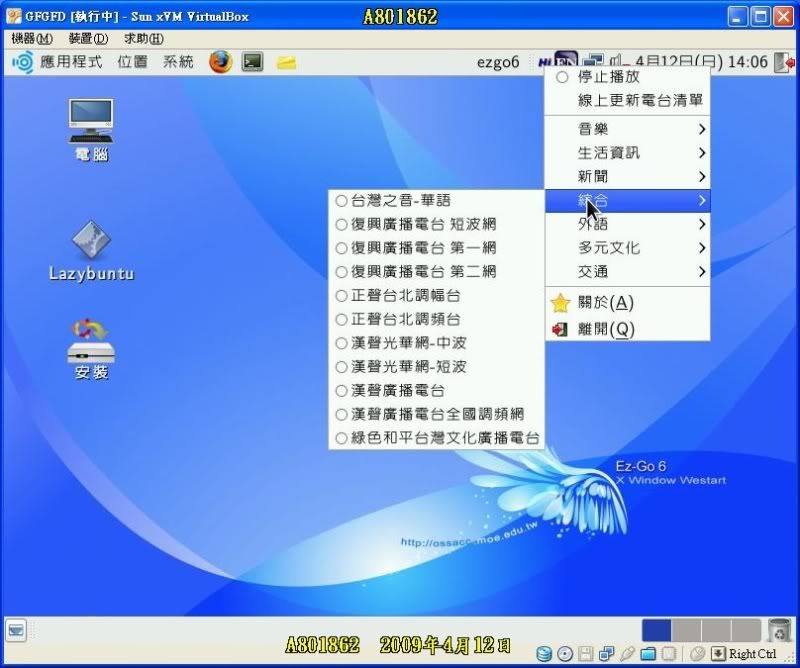
Task: Select station 復興廣播電台 短波網
Action: [436, 224]
